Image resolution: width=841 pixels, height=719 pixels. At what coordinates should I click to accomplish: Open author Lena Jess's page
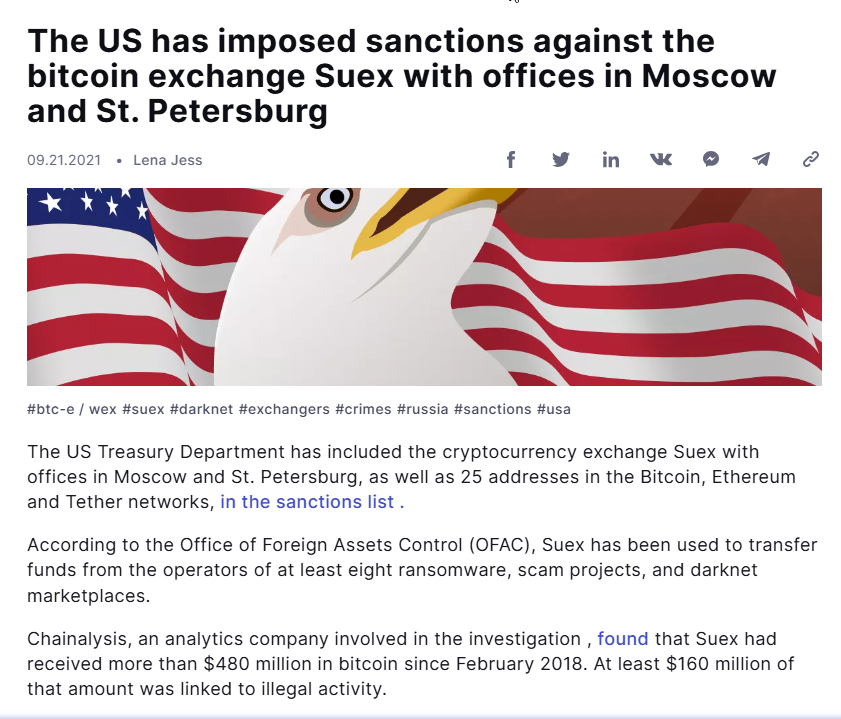coord(168,160)
